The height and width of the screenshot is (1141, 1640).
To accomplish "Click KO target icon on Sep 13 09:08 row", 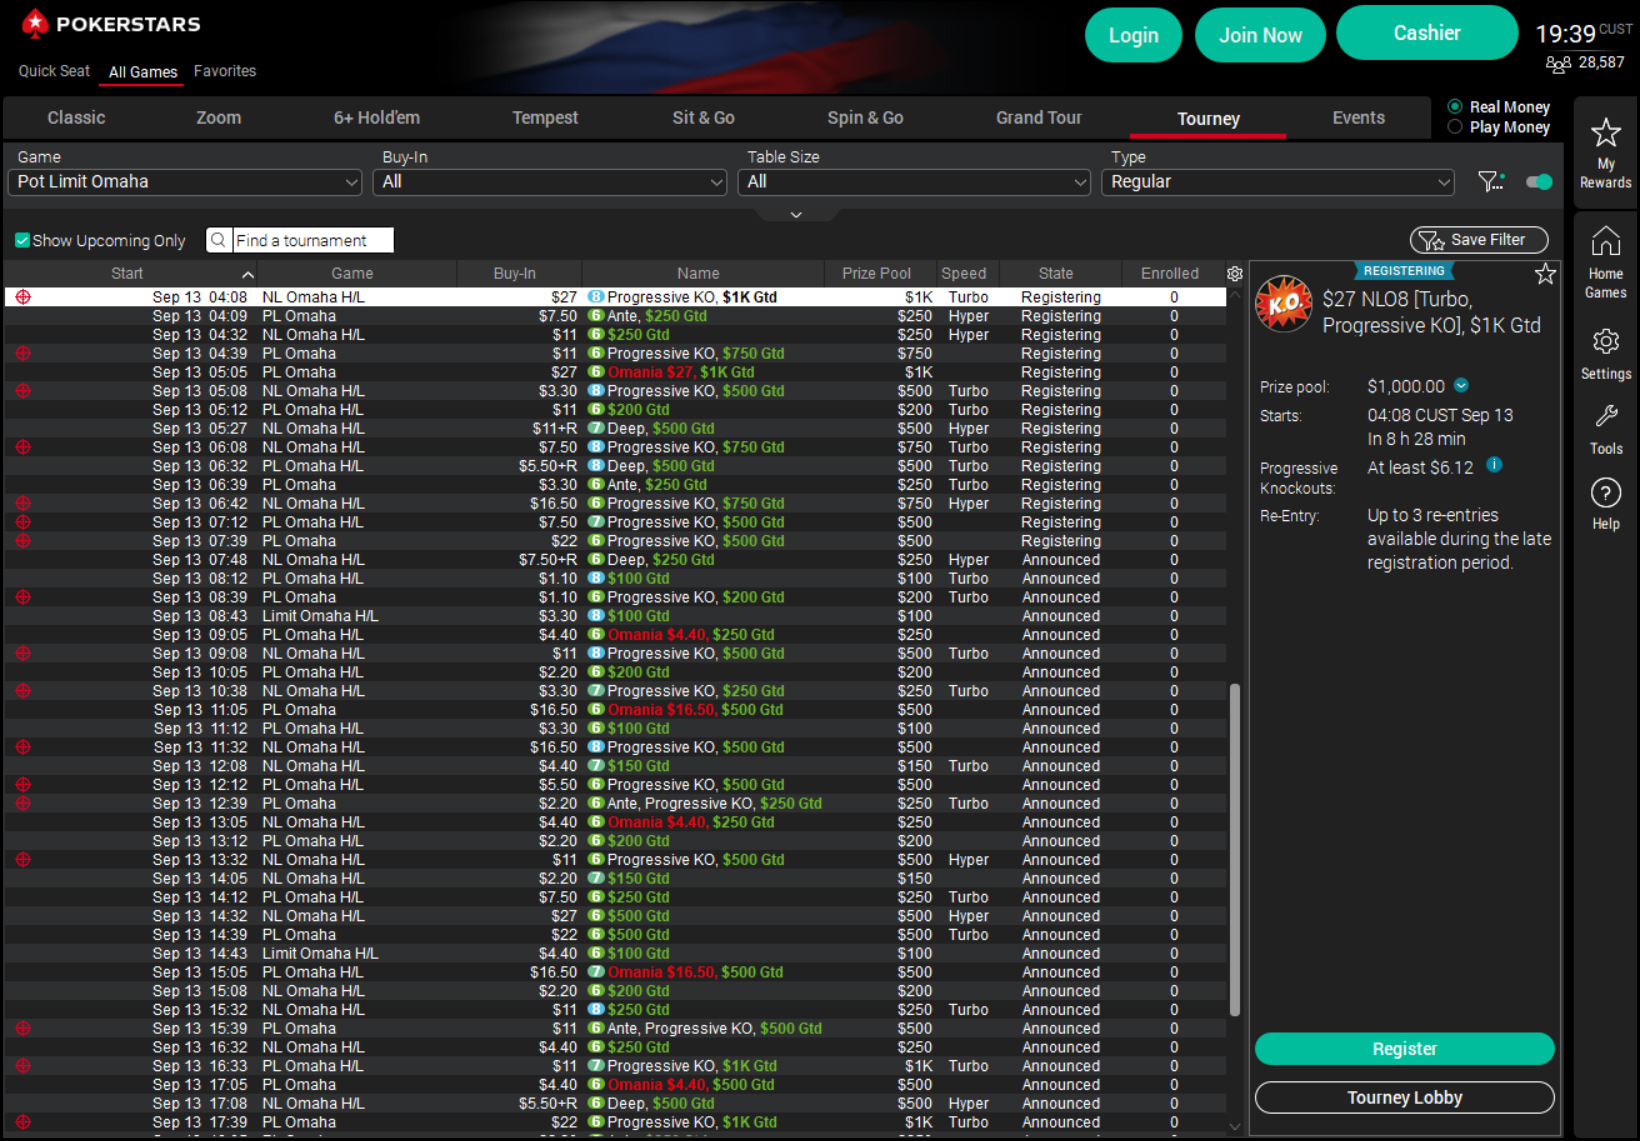I will pyautogui.click(x=23, y=653).
